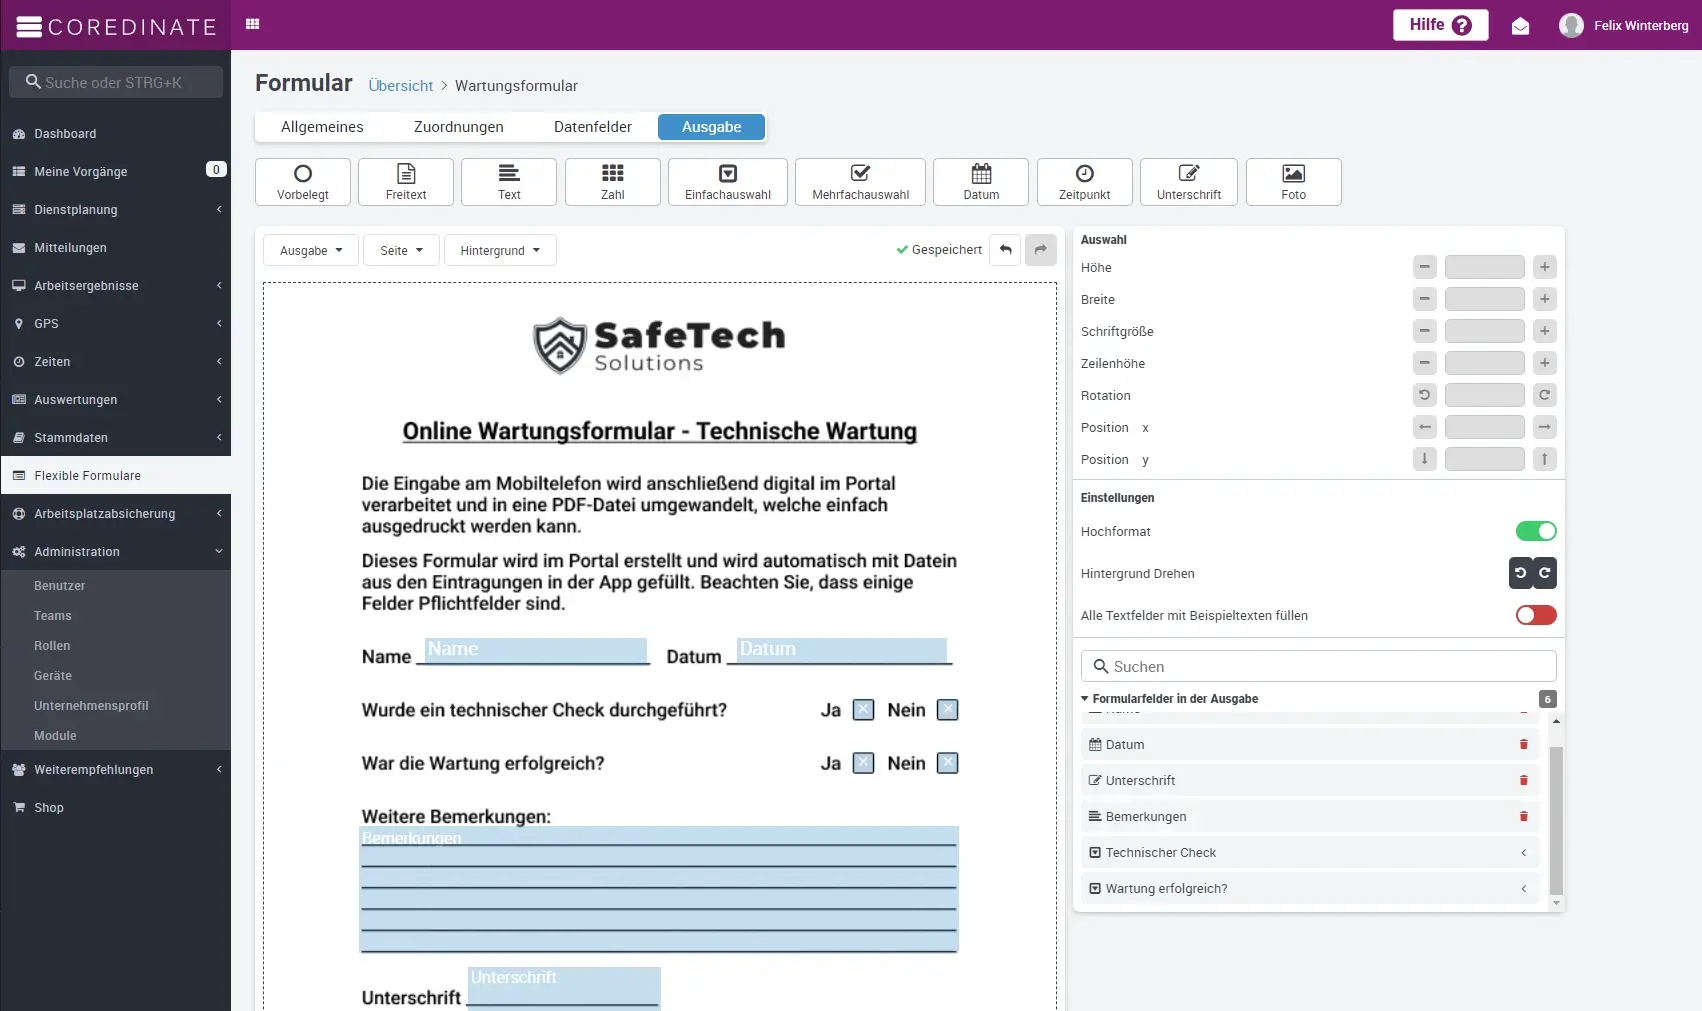Add a Zeitpunkt time field
Viewport: 1702px width, 1011px height.
1084,182
